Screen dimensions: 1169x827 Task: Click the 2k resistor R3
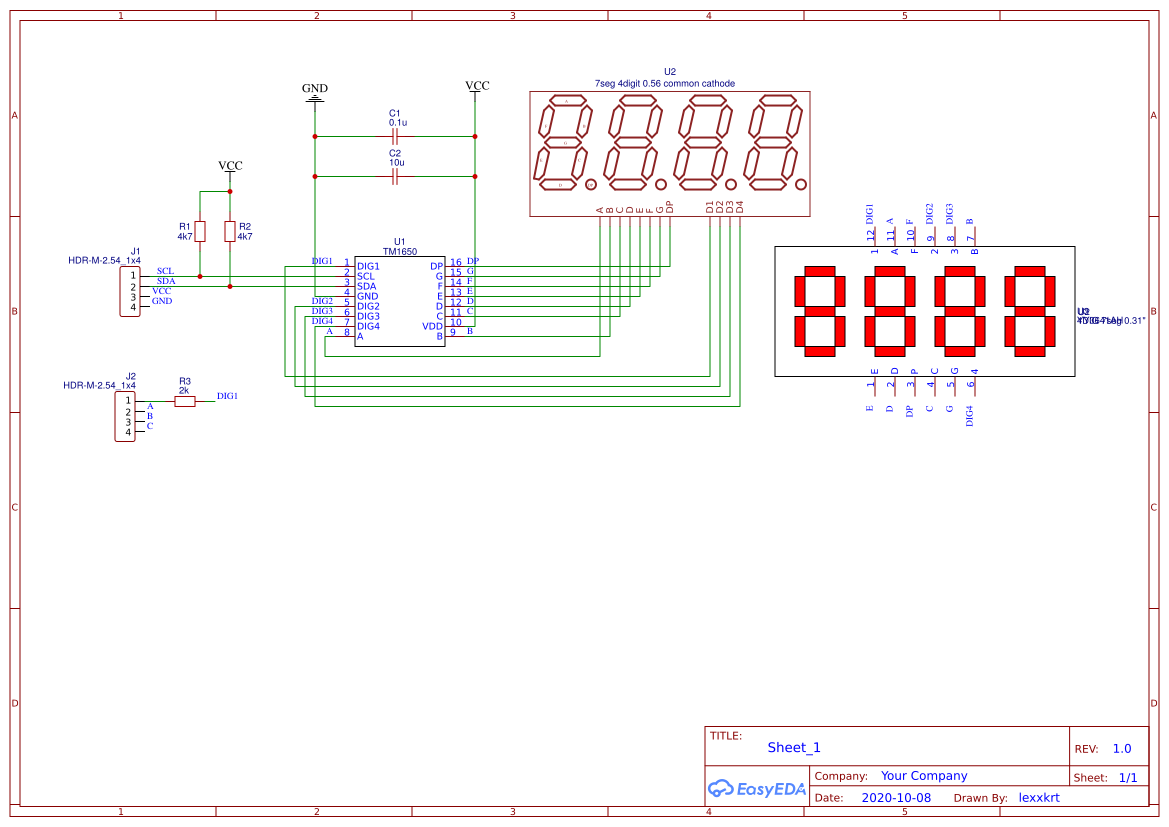coord(184,396)
